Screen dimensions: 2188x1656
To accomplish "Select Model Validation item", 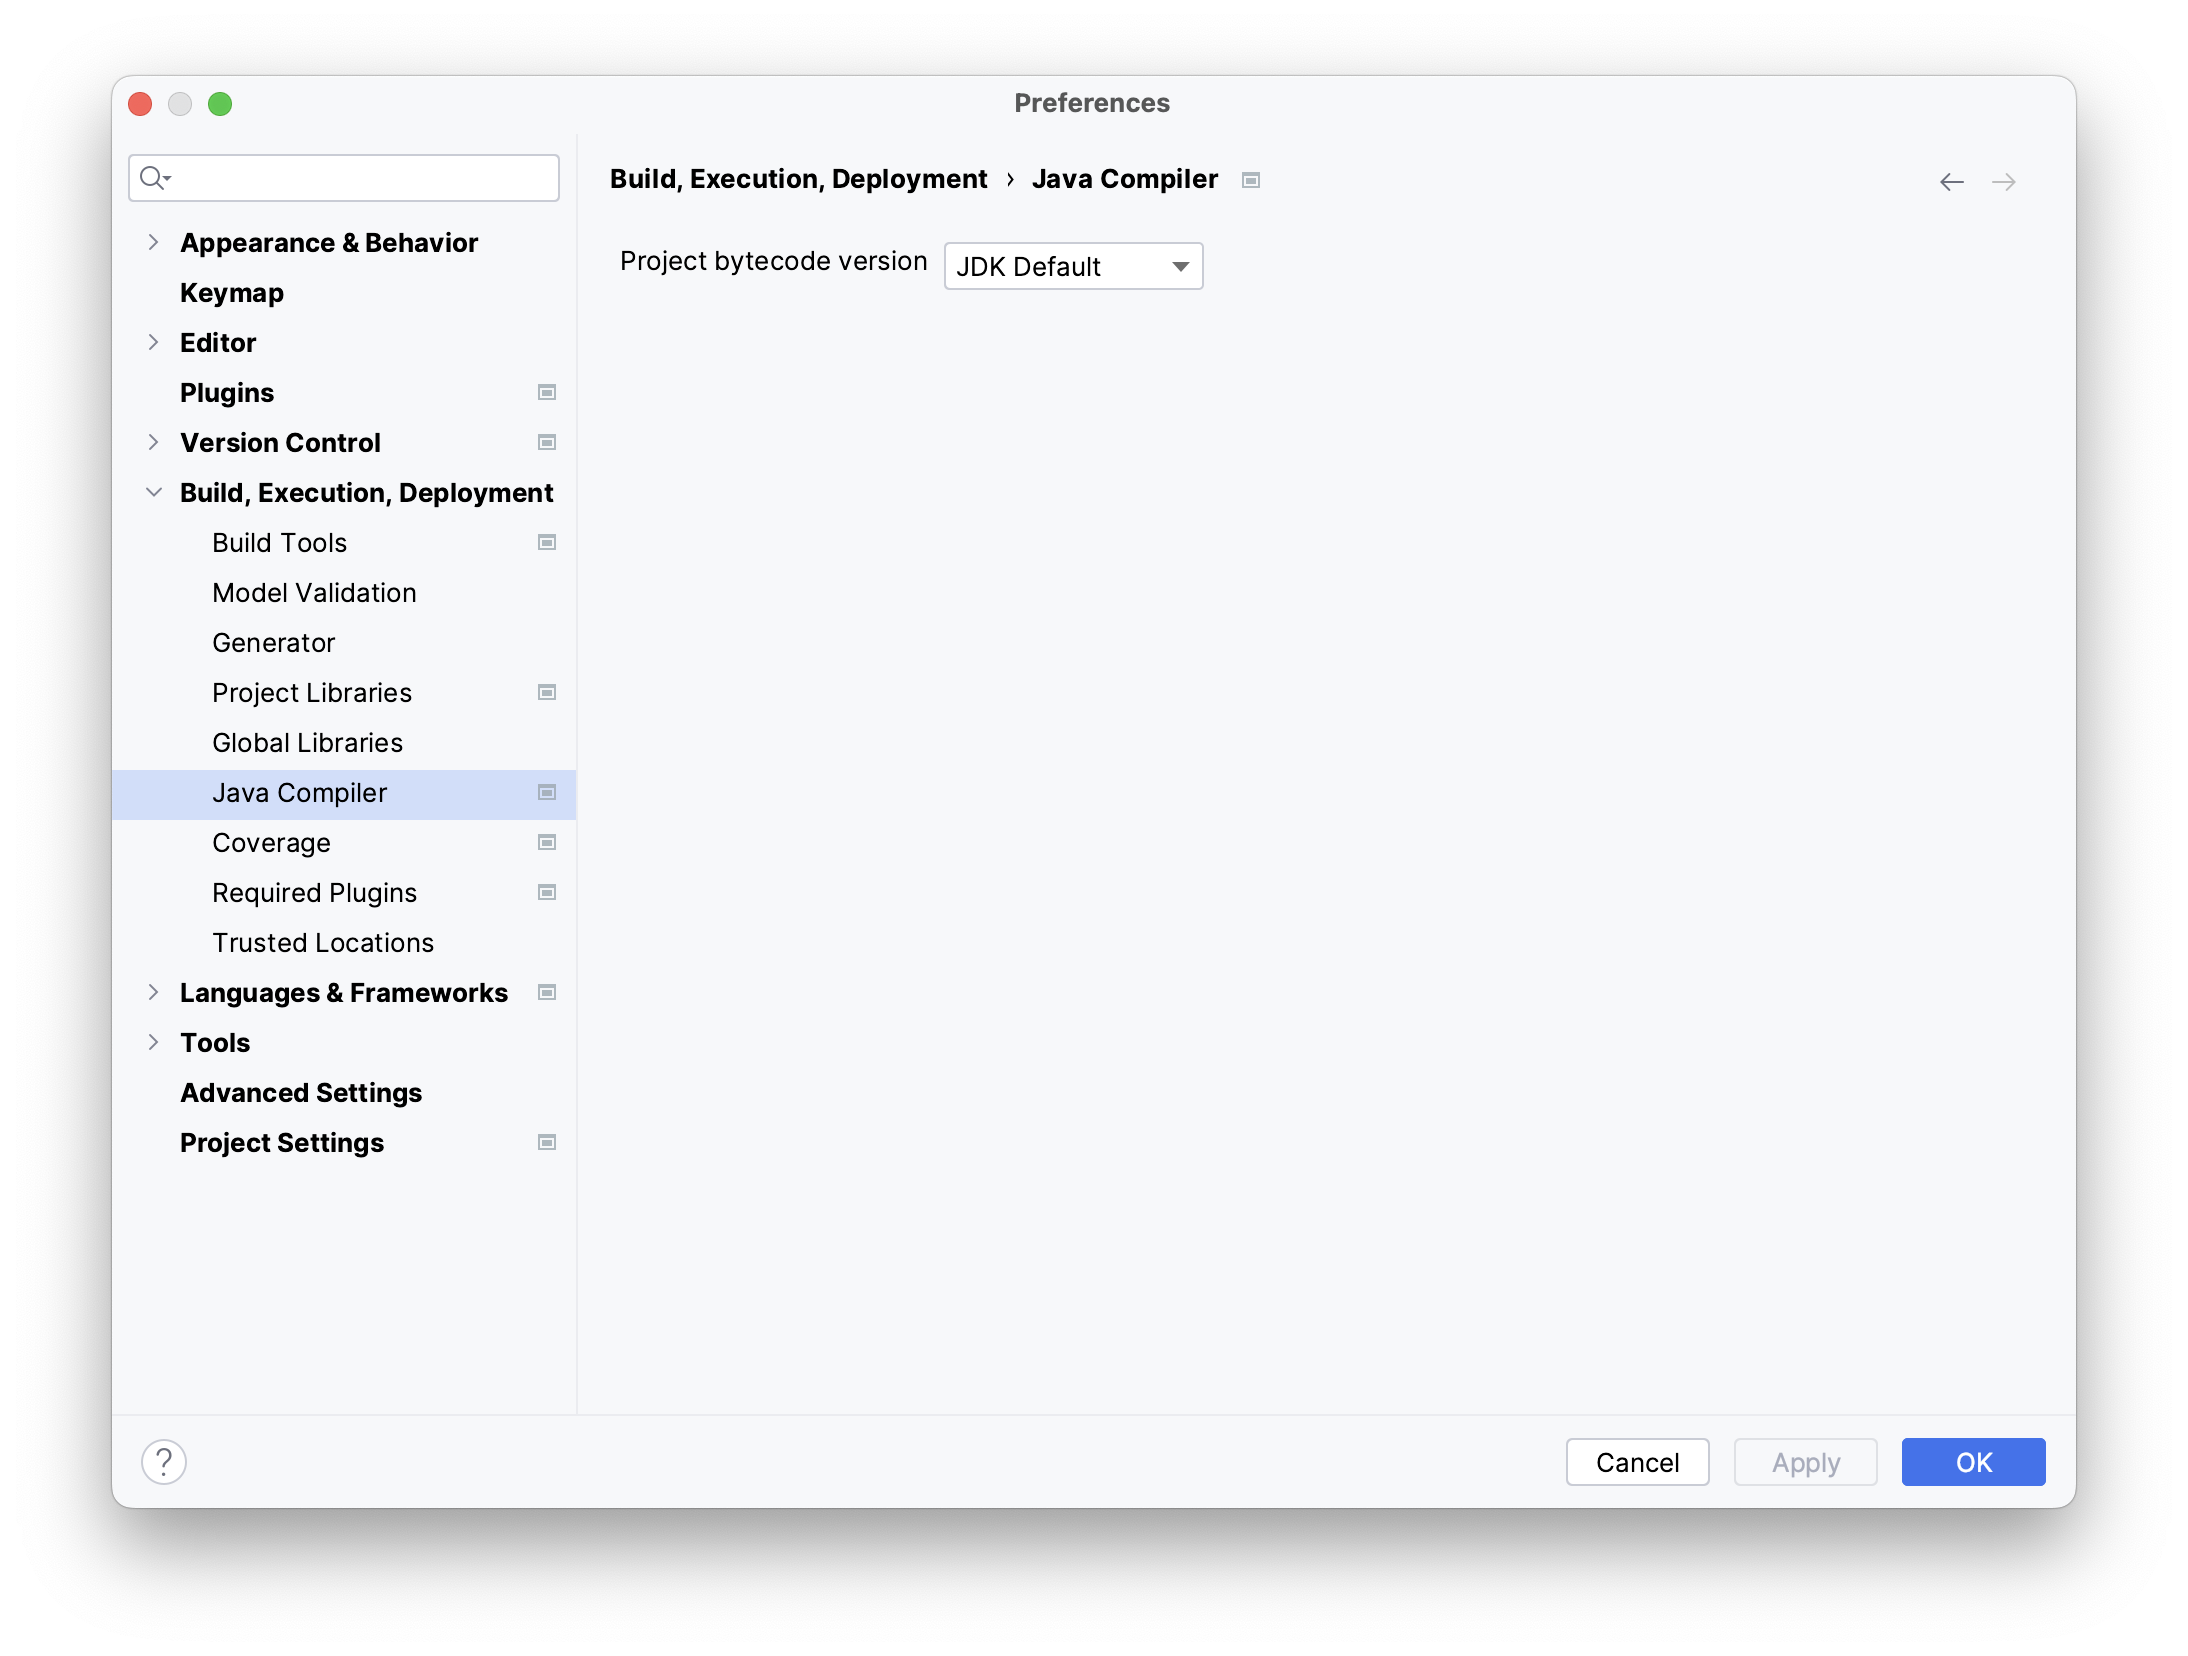I will pyautogui.click(x=314, y=593).
